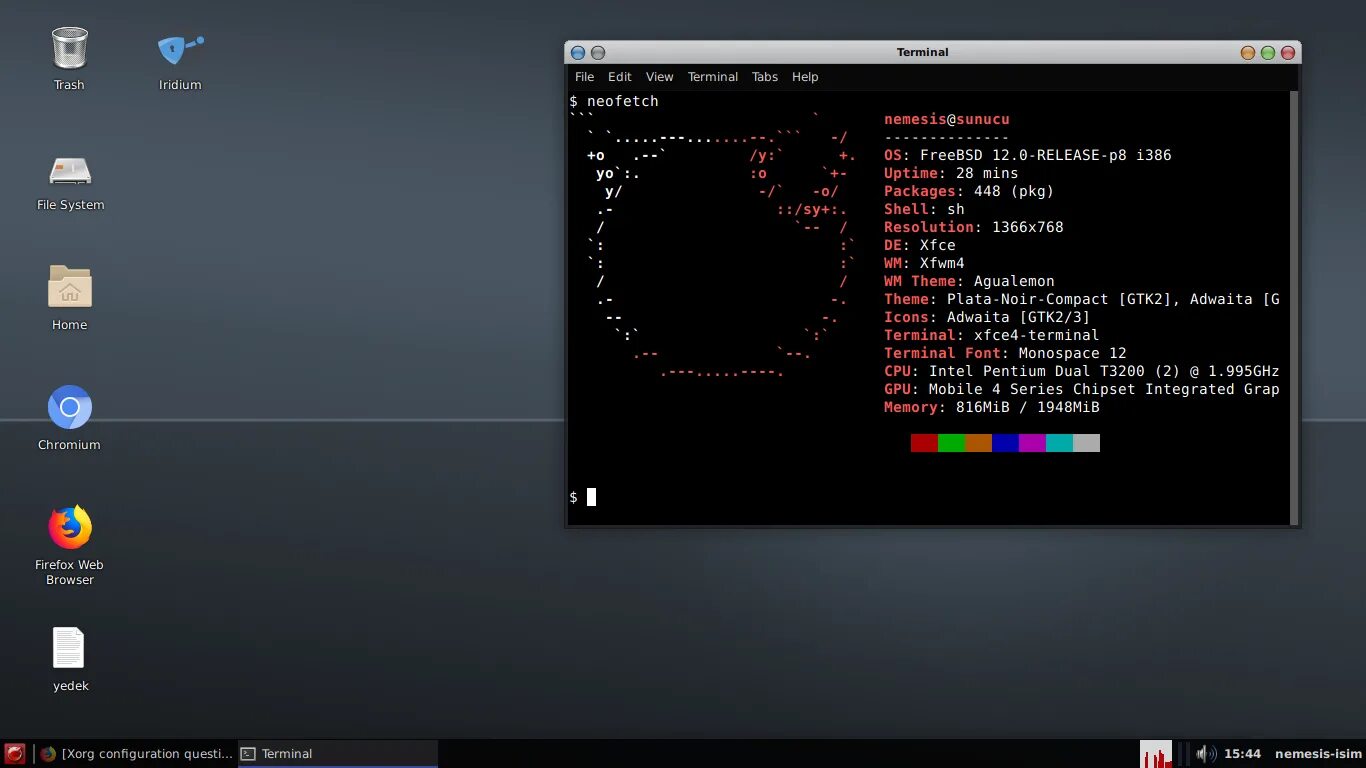Open the File menu in Terminal
Image resolution: width=1366 pixels, height=768 pixels.
tap(584, 77)
